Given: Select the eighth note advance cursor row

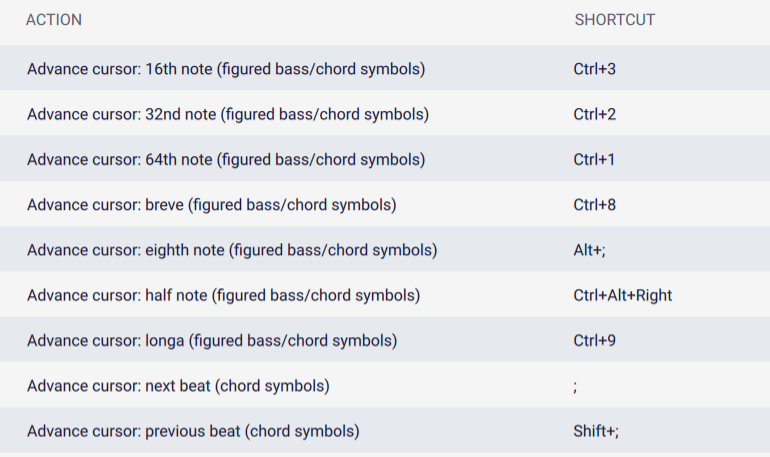Looking at the screenshot, I should pyautogui.click(x=385, y=249).
